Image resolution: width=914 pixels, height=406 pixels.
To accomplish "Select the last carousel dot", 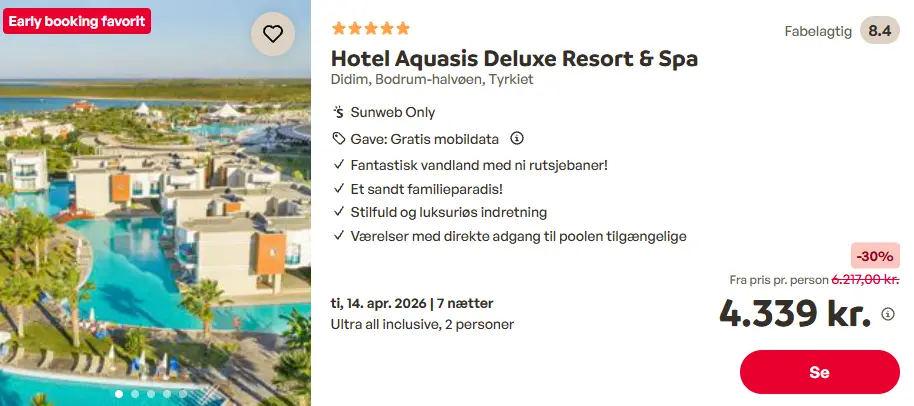I will (183, 394).
